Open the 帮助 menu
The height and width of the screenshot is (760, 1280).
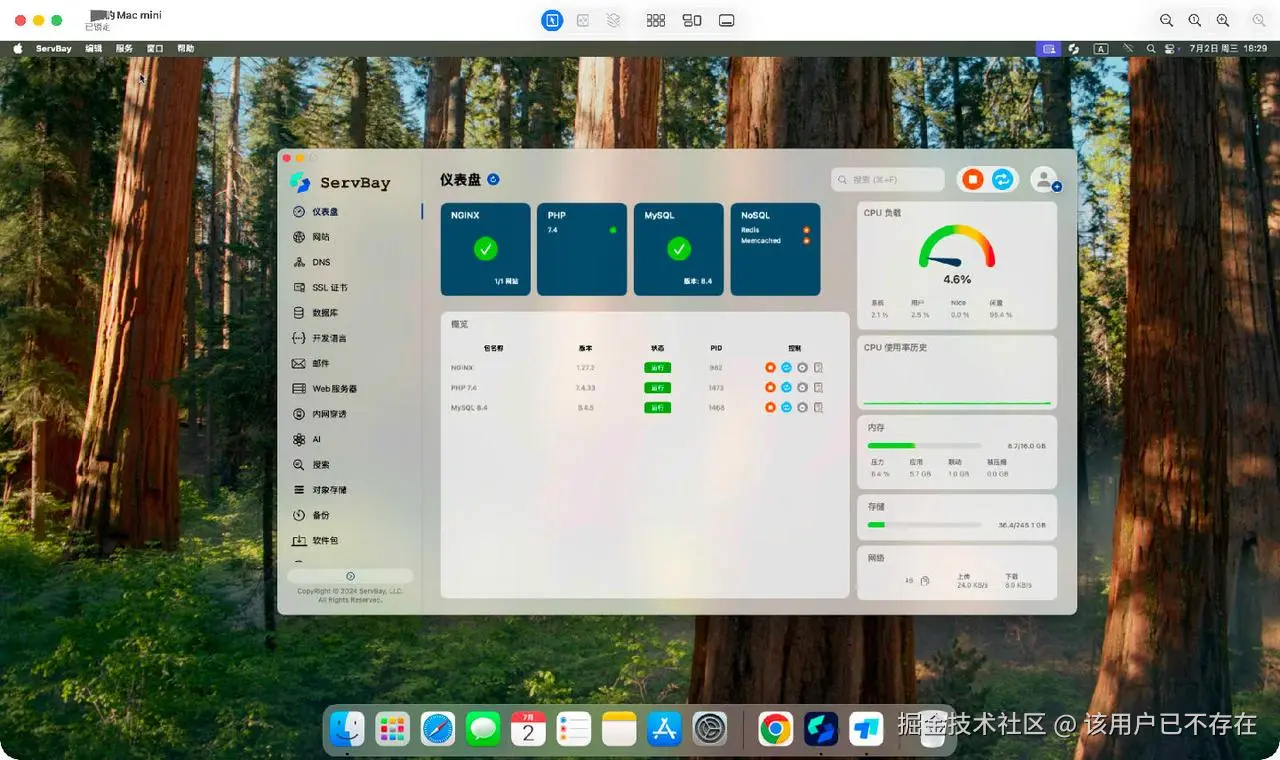click(x=186, y=48)
